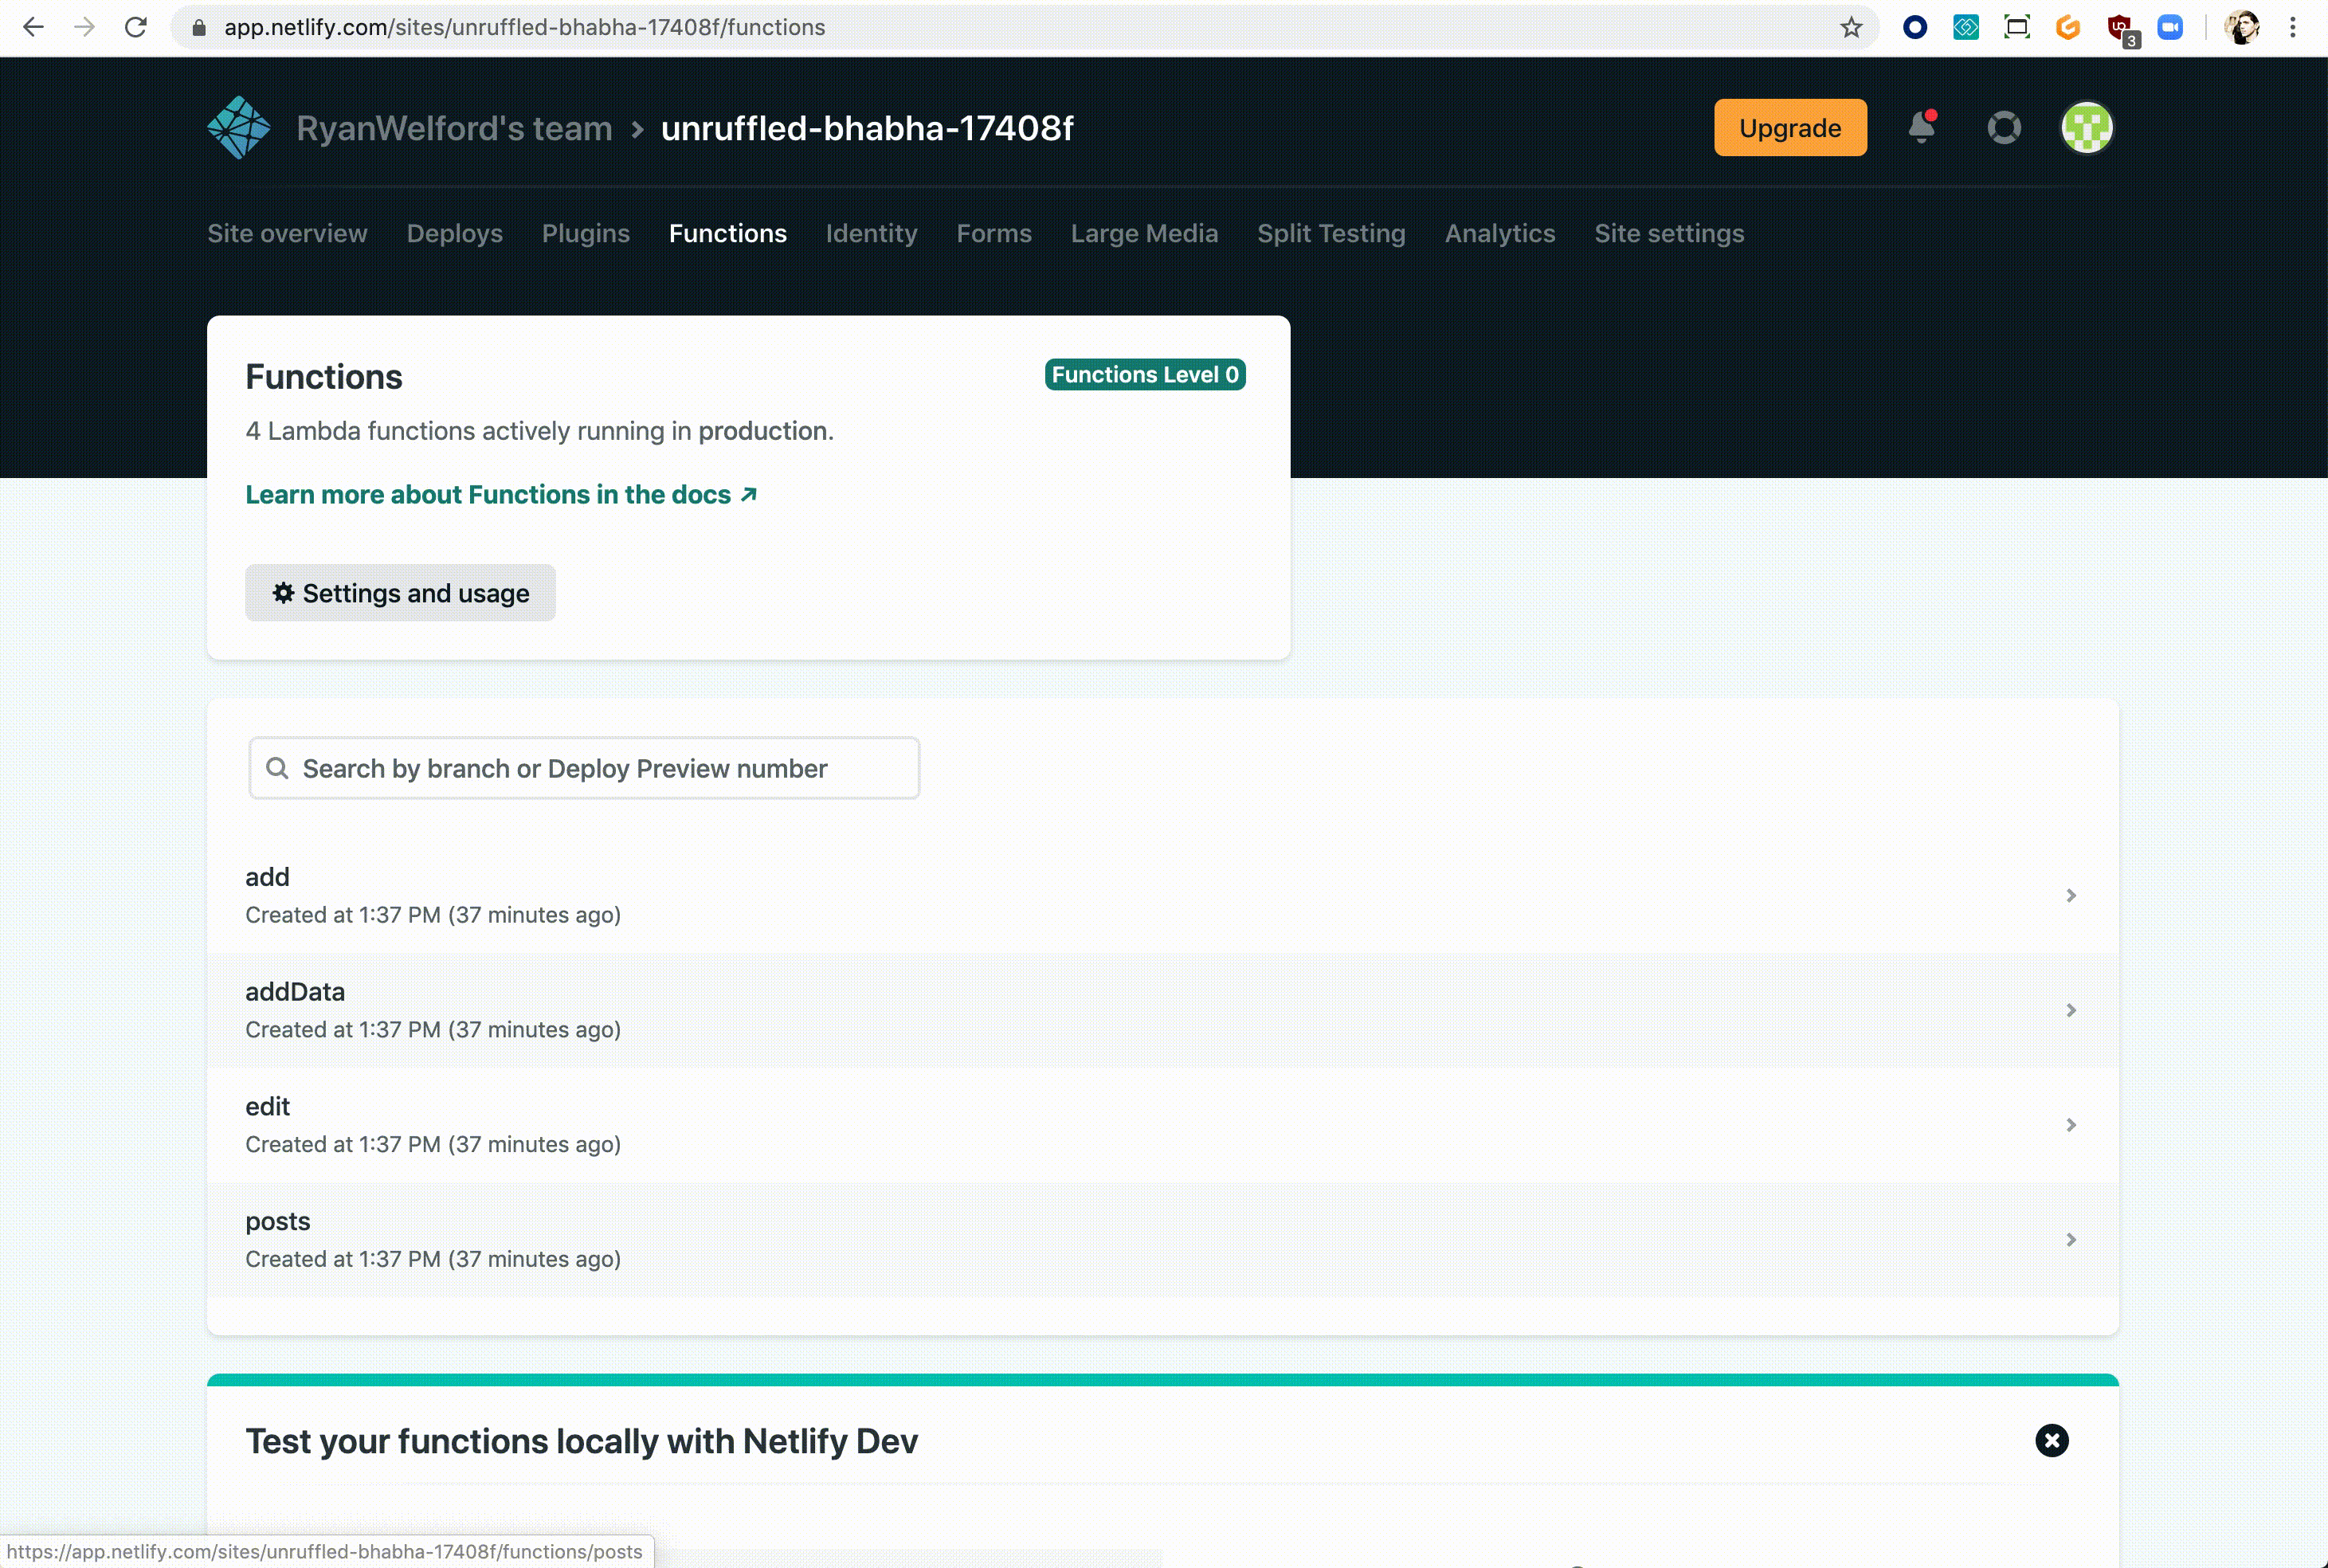The height and width of the screenshot is (1568, 2328).
Task: Expand the posts function chevron
Action: 2070,1239
